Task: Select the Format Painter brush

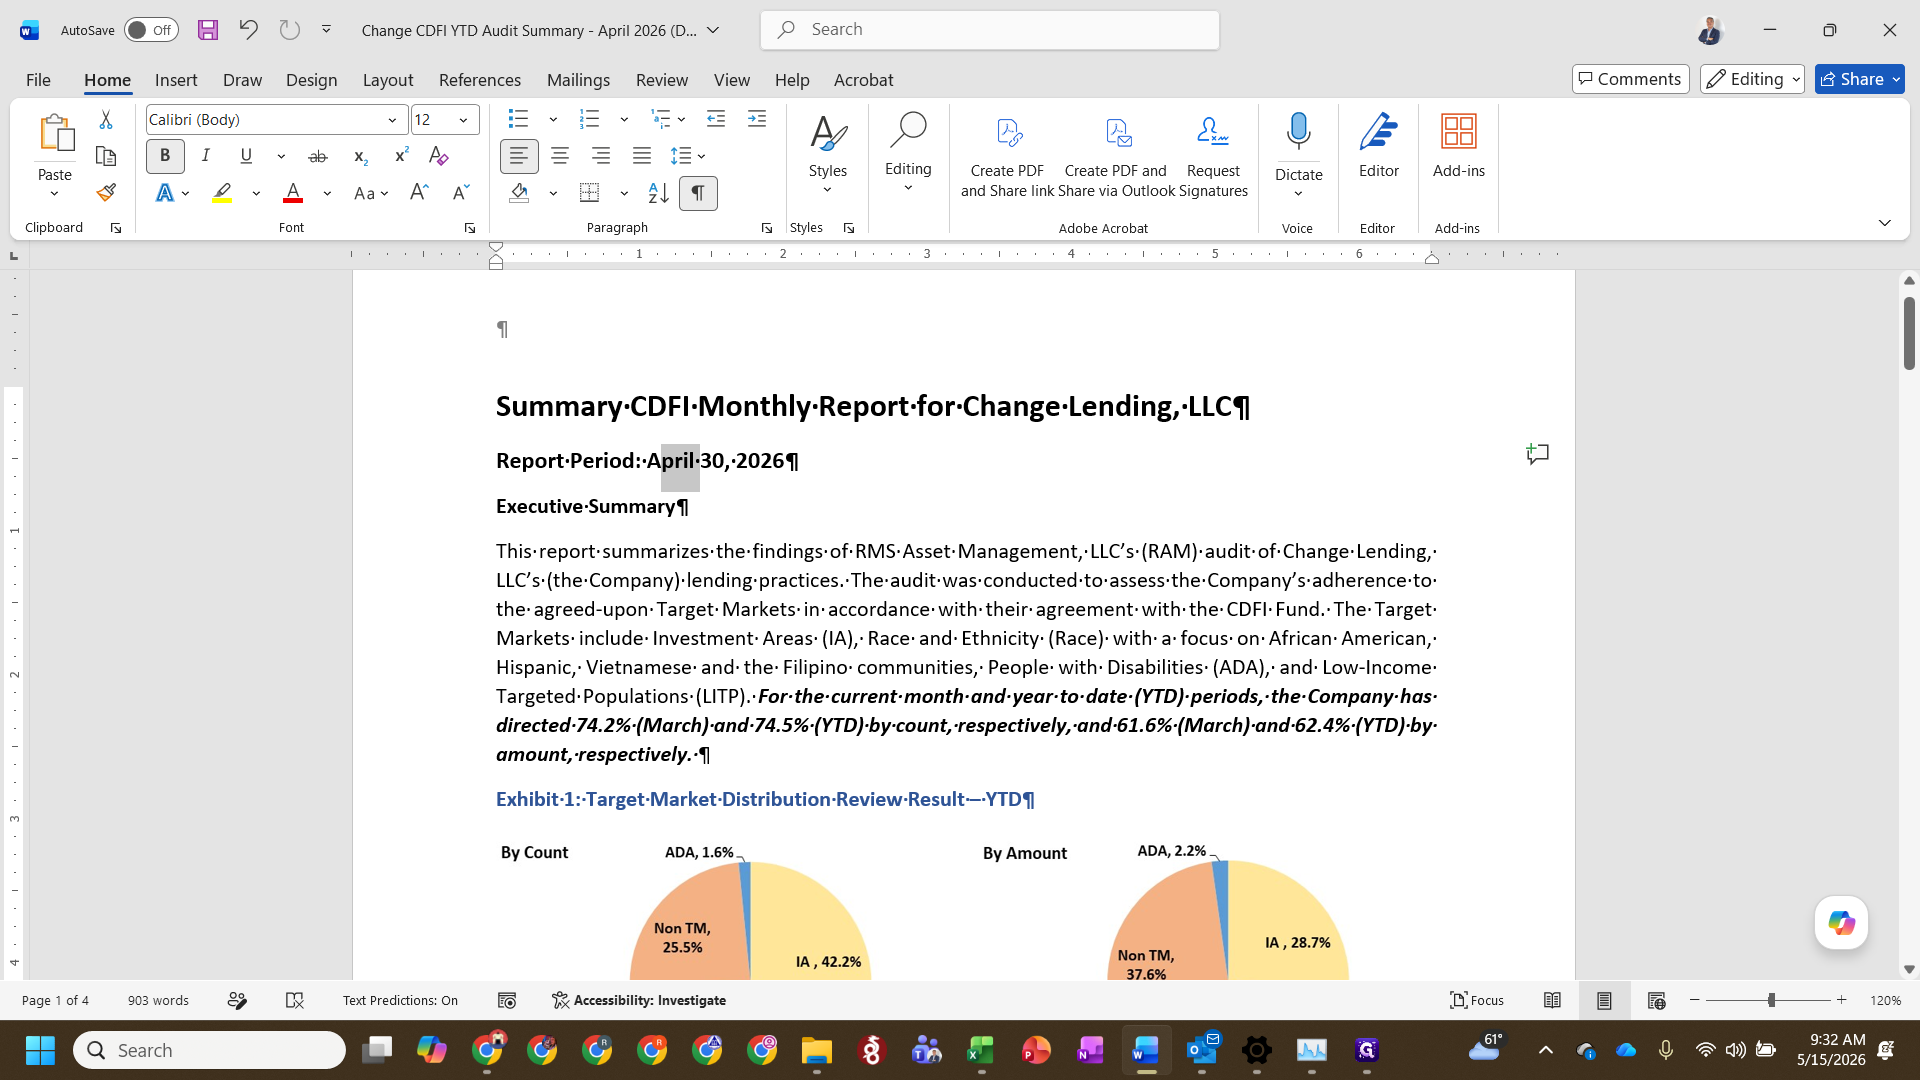Action: coord(106,192)
